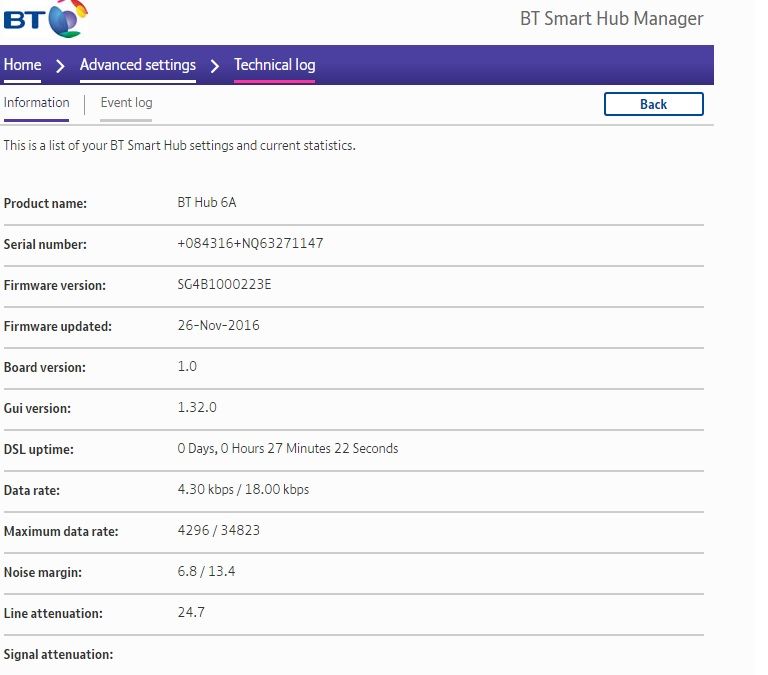This screenshot has width=768, height=675.
Task: Click firmware version SG4B1000223E
Action: [224, 284]
